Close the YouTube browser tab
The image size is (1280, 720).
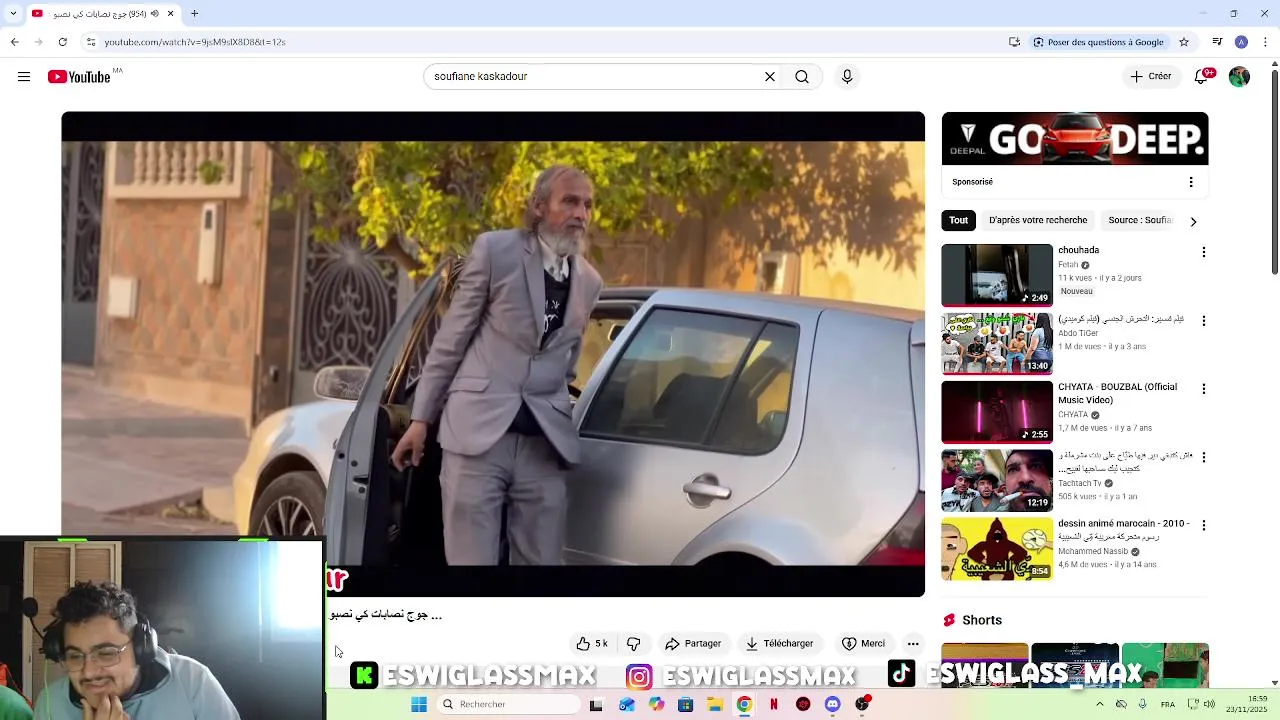point(170,13)
